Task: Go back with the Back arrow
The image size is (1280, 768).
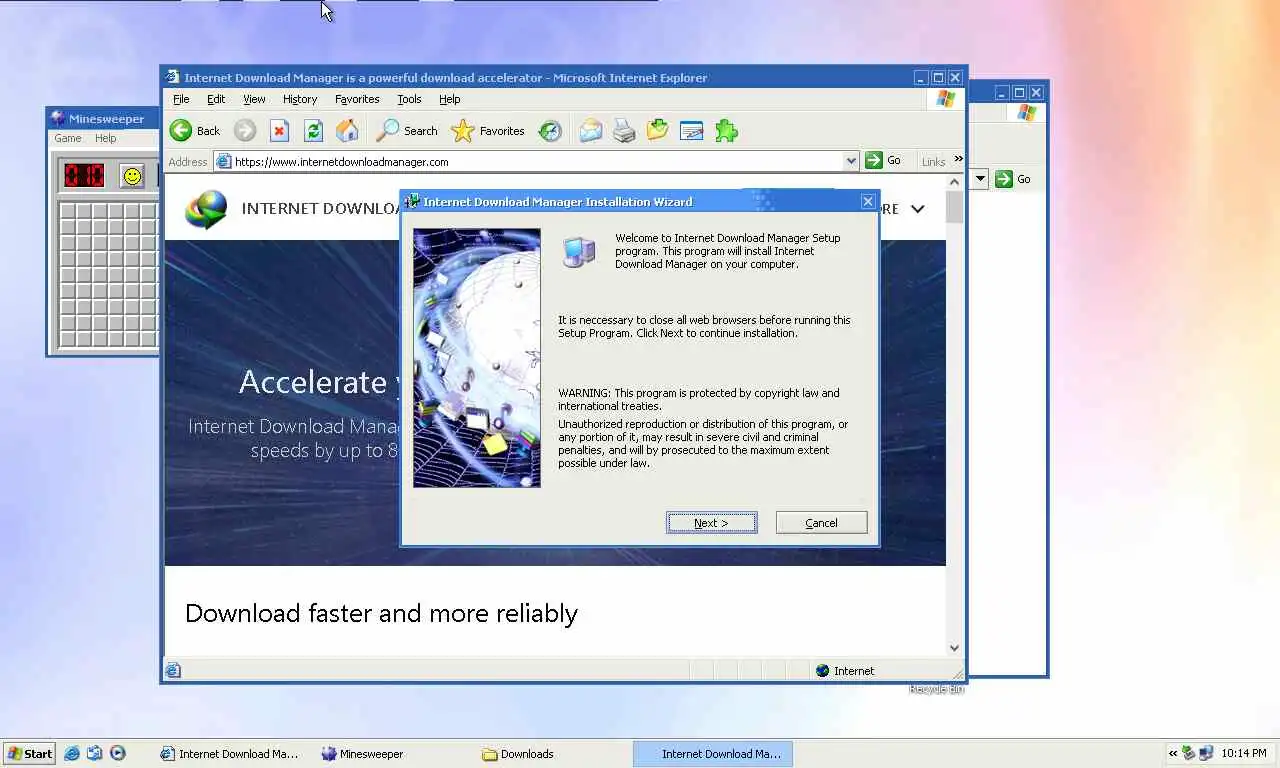Action: [195, 131]
